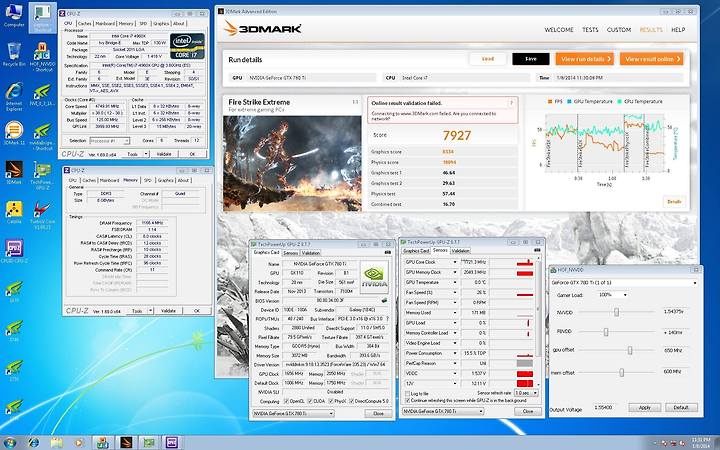
Task: Open the Windows Start button
Action: 9,443
